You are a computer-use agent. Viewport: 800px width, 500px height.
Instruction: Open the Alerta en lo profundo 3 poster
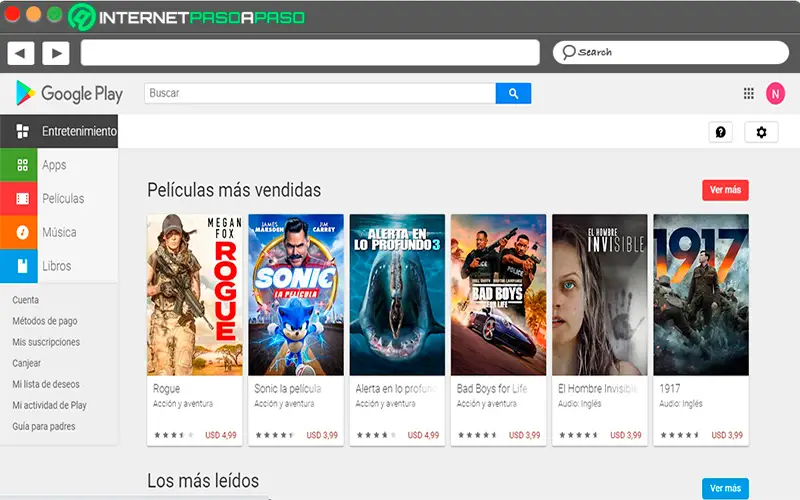[397, 295]
